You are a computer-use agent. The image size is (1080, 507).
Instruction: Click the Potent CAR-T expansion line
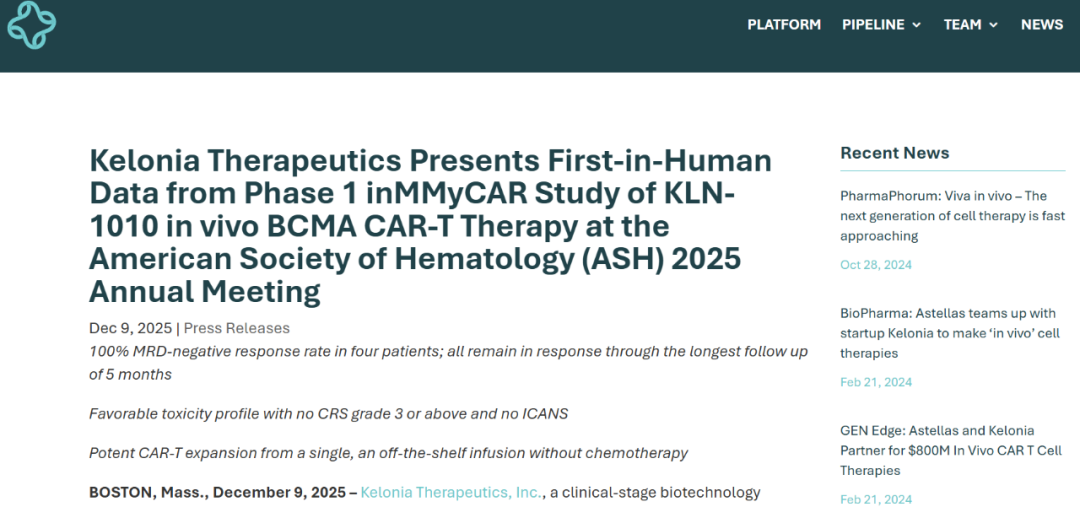pos(388,453)
